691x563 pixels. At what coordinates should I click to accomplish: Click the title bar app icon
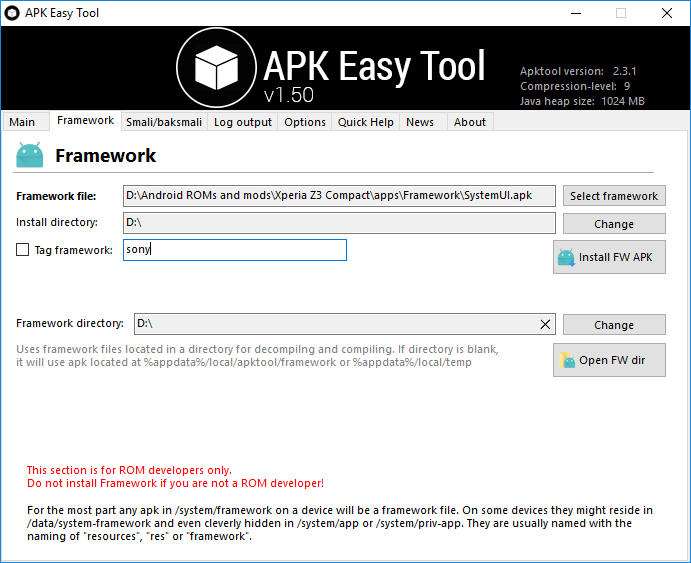coord(12,13)
